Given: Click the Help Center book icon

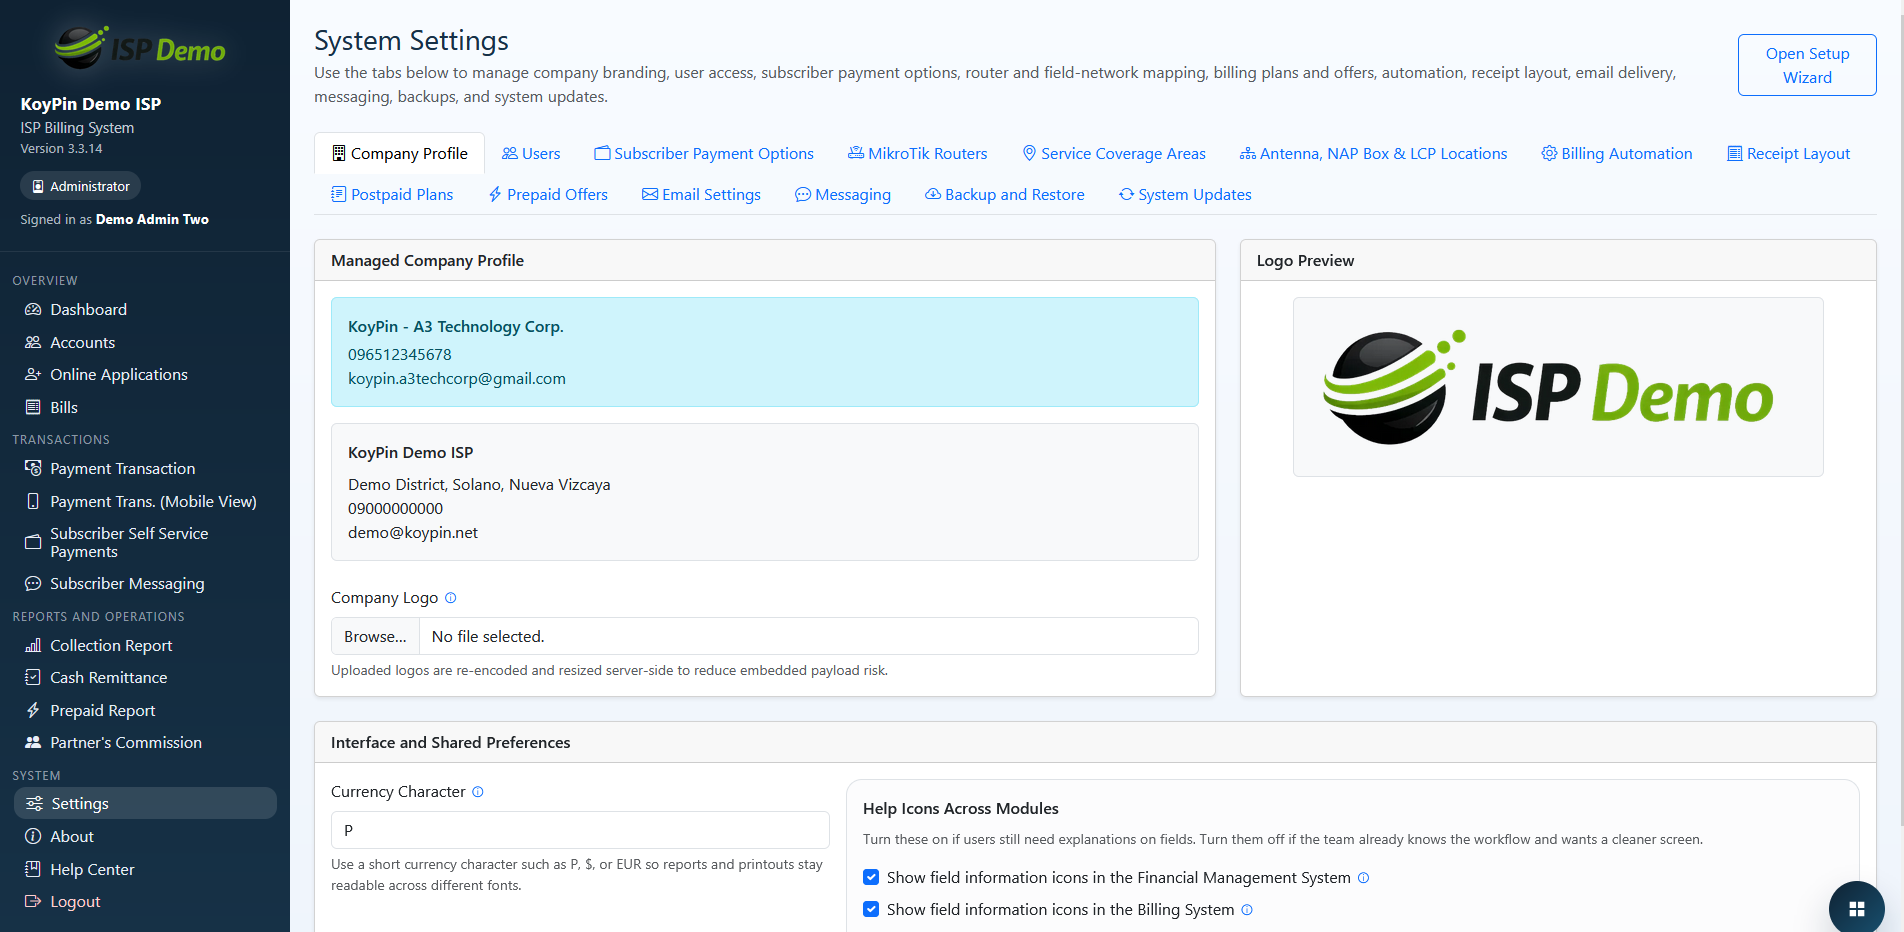Looking at the screenshot, I should click(x=33, y=869).
